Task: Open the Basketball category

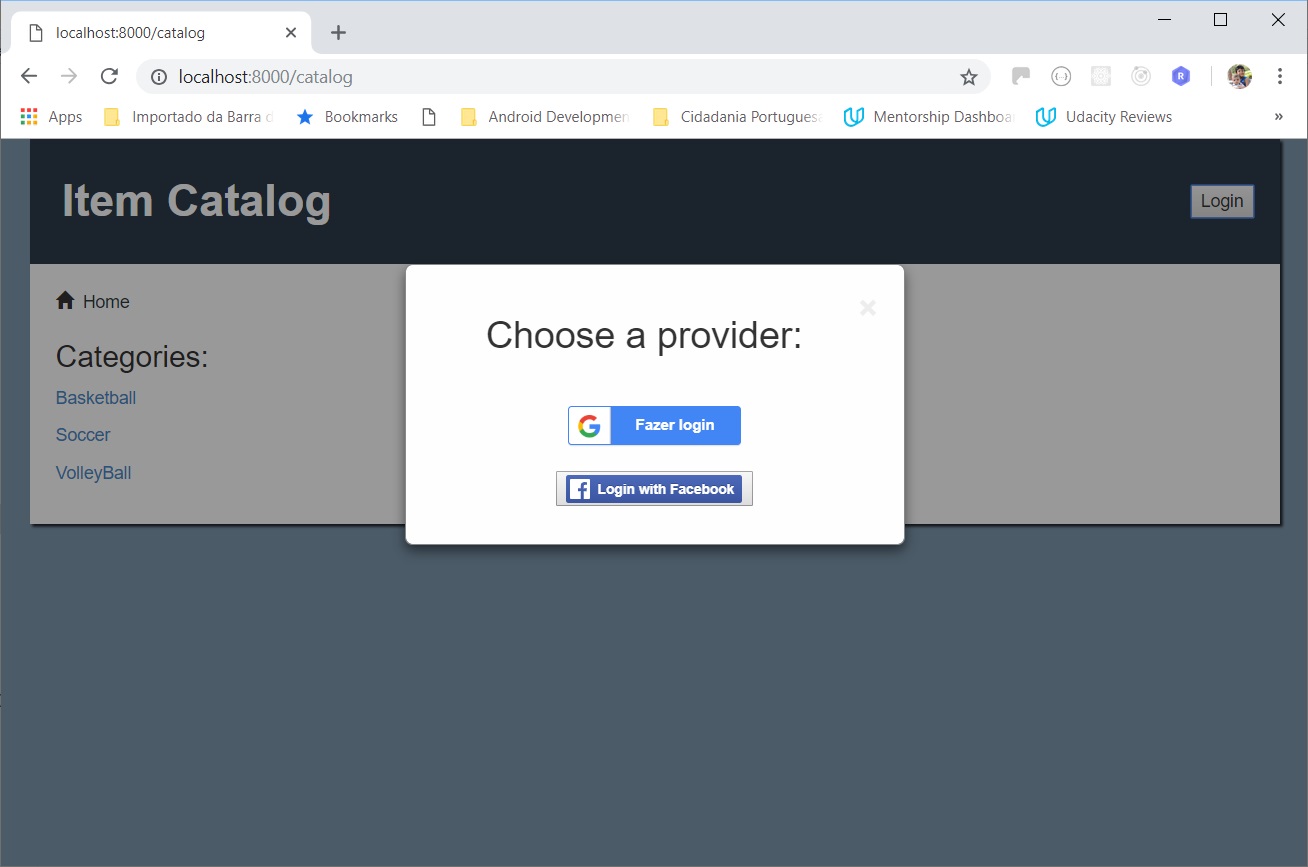Action: pyautogui.click(x=96, y=398)
